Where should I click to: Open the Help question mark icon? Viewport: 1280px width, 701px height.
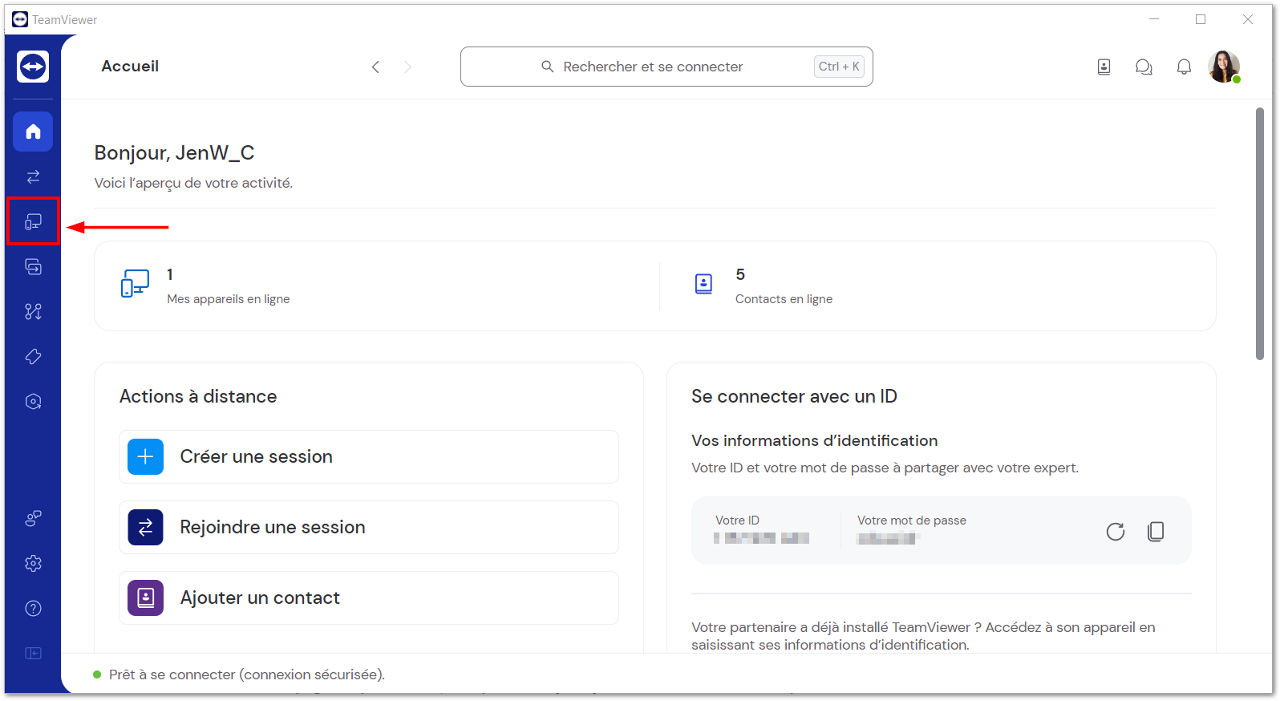pos(33,608)
